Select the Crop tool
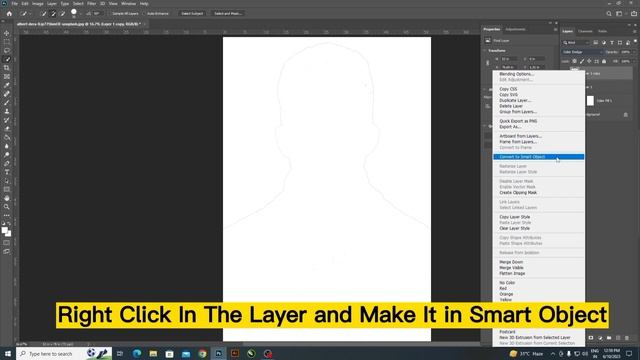The height and width of the screenshot is (360, 640). coord(7,68)
